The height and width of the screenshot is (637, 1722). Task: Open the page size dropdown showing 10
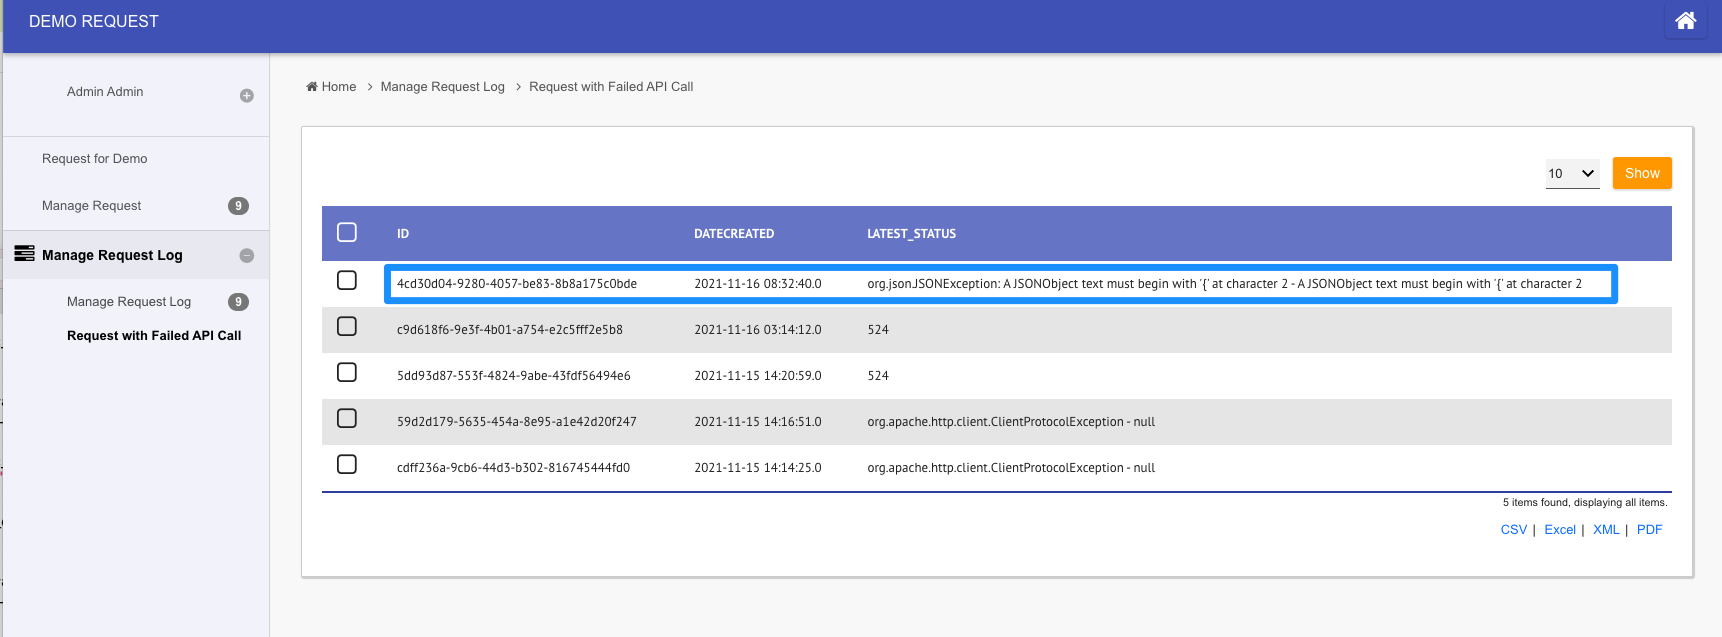1572,173
